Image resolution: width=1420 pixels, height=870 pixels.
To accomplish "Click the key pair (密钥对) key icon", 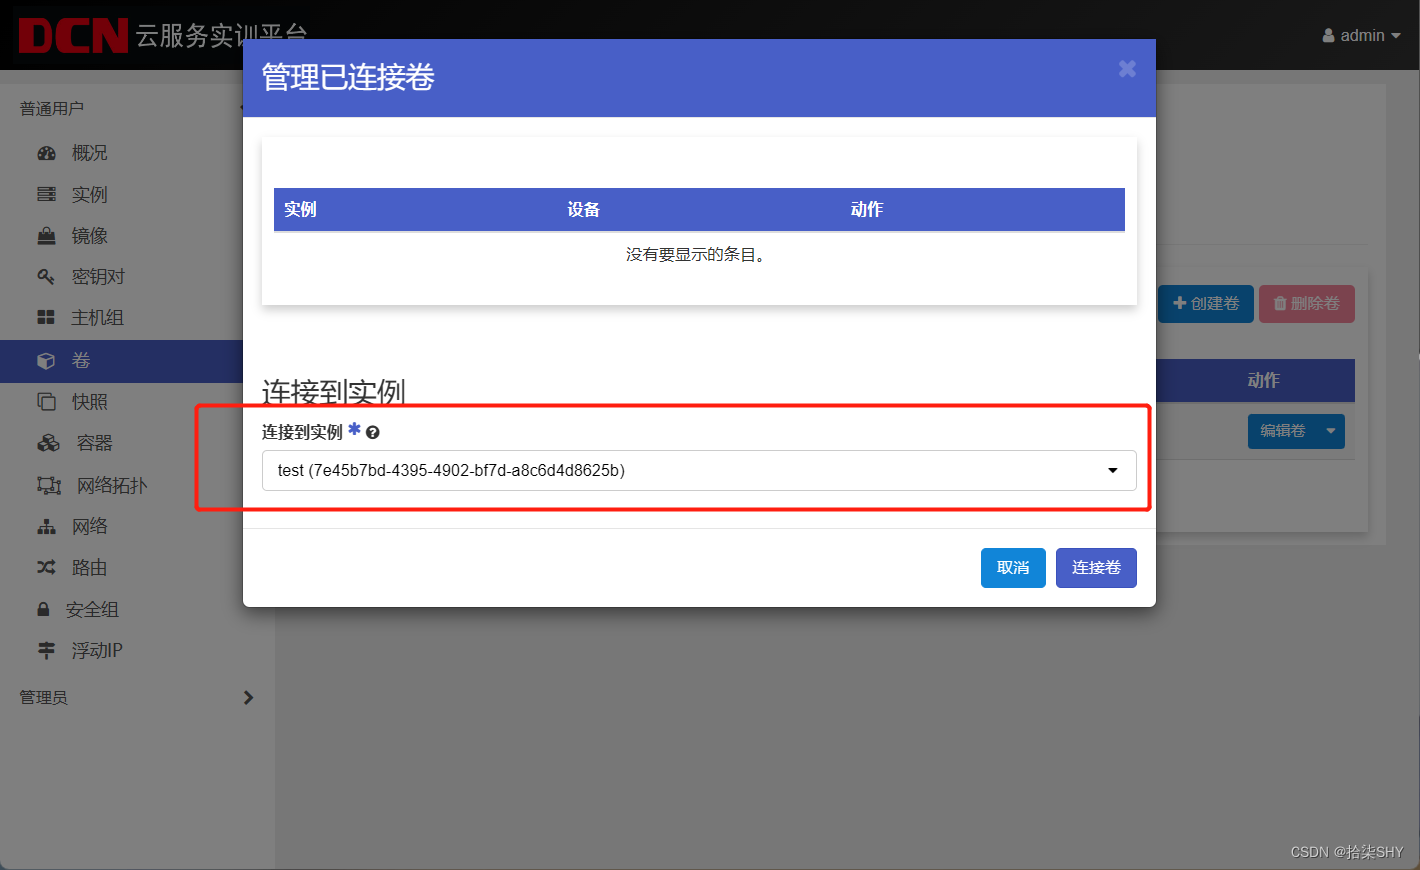I will coord(46,277).
